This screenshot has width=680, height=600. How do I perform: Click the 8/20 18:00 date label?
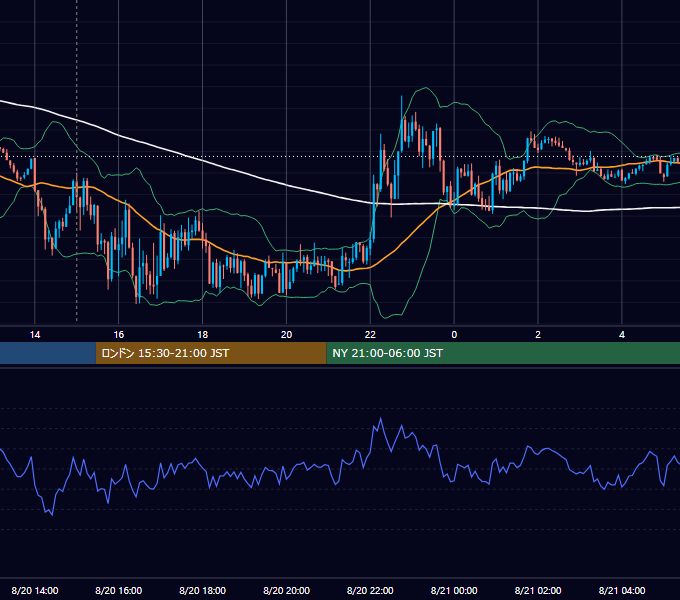click(203, 590)
